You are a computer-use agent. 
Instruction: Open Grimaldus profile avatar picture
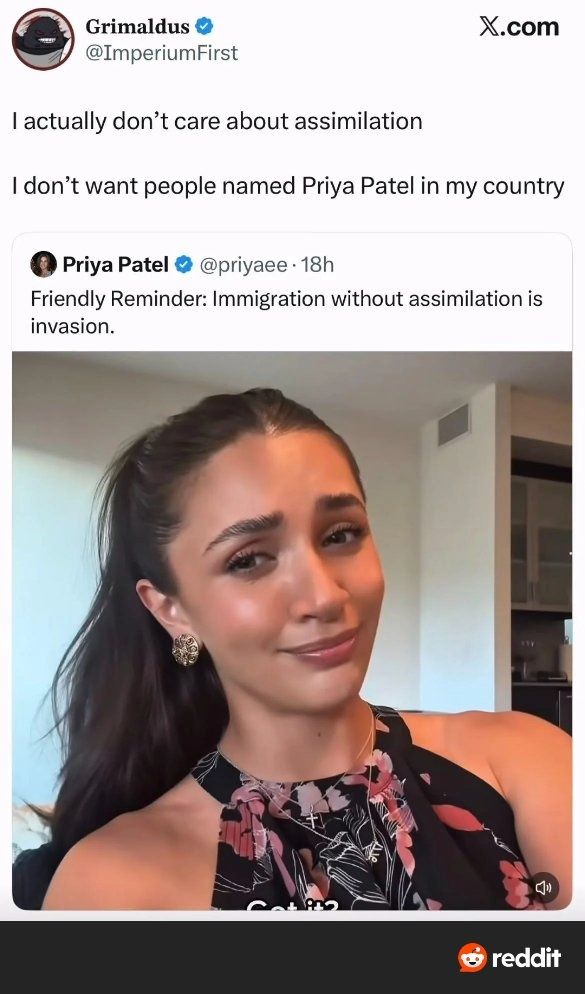click(43, 39)
